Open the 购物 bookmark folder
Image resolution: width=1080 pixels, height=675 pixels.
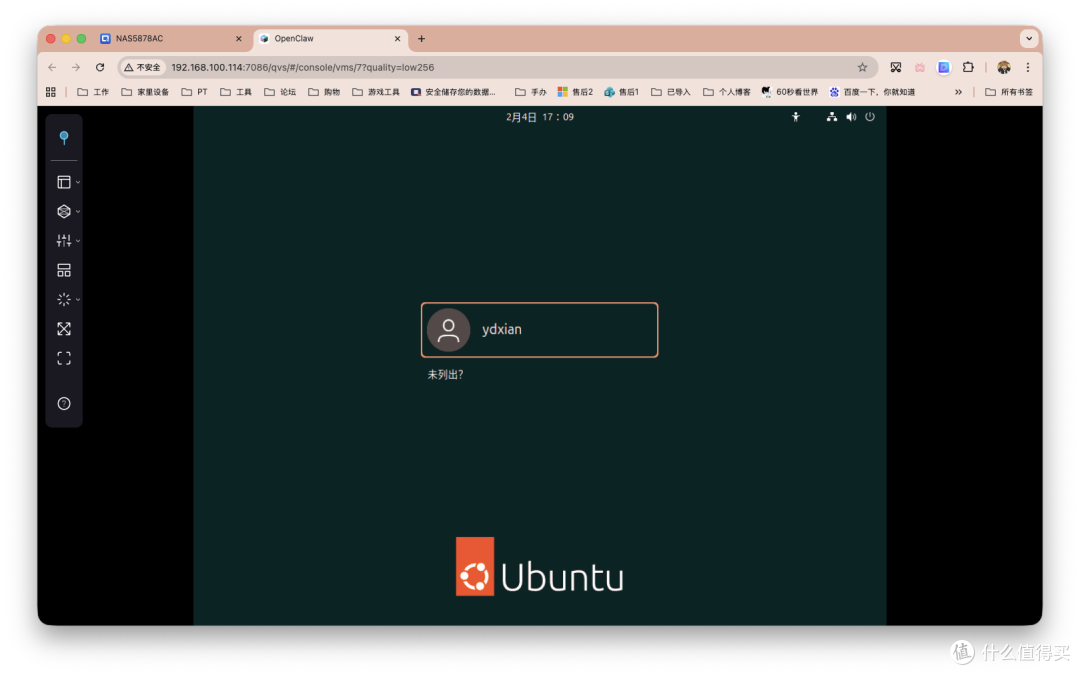(324, 92)
